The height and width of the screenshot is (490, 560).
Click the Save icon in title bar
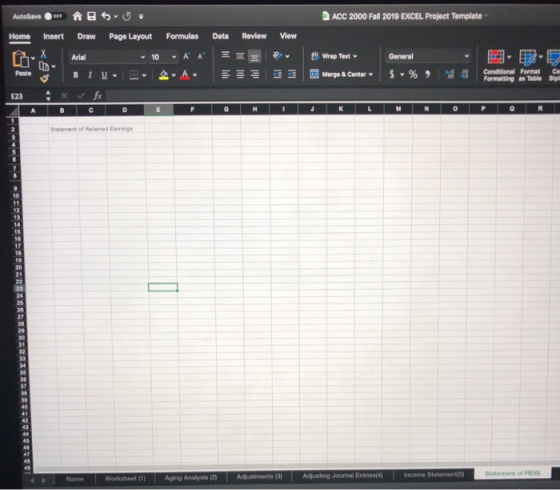click(91, 16)
